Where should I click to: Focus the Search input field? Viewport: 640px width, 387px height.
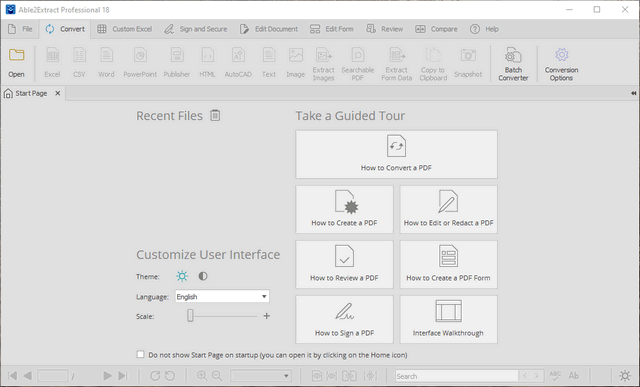pyautogui.click(x=456, y=376)
